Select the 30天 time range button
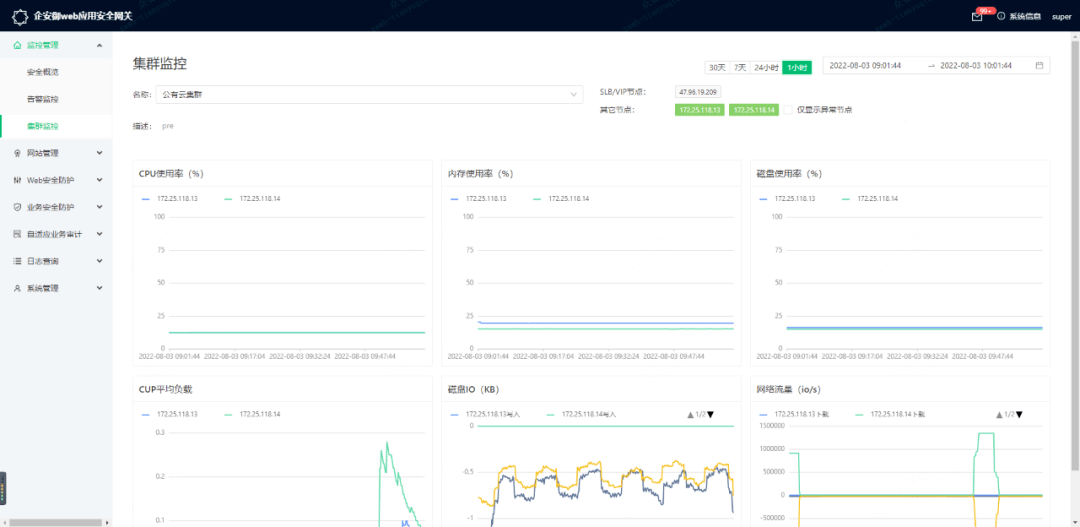 [x=716, y=67]
